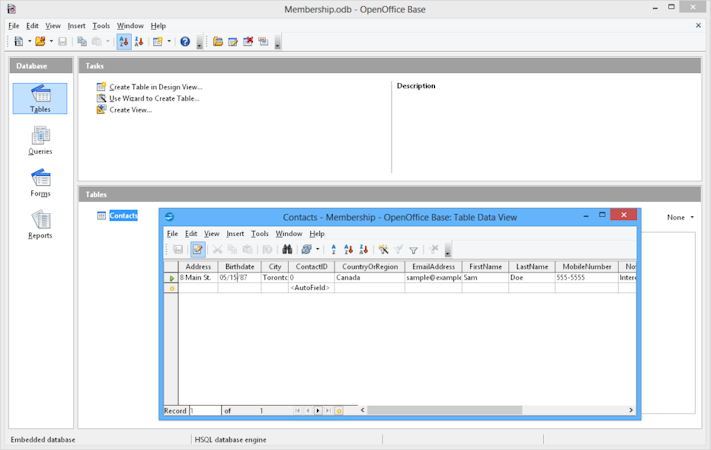Click the Paste icon in main toolbar

(97, 41)
